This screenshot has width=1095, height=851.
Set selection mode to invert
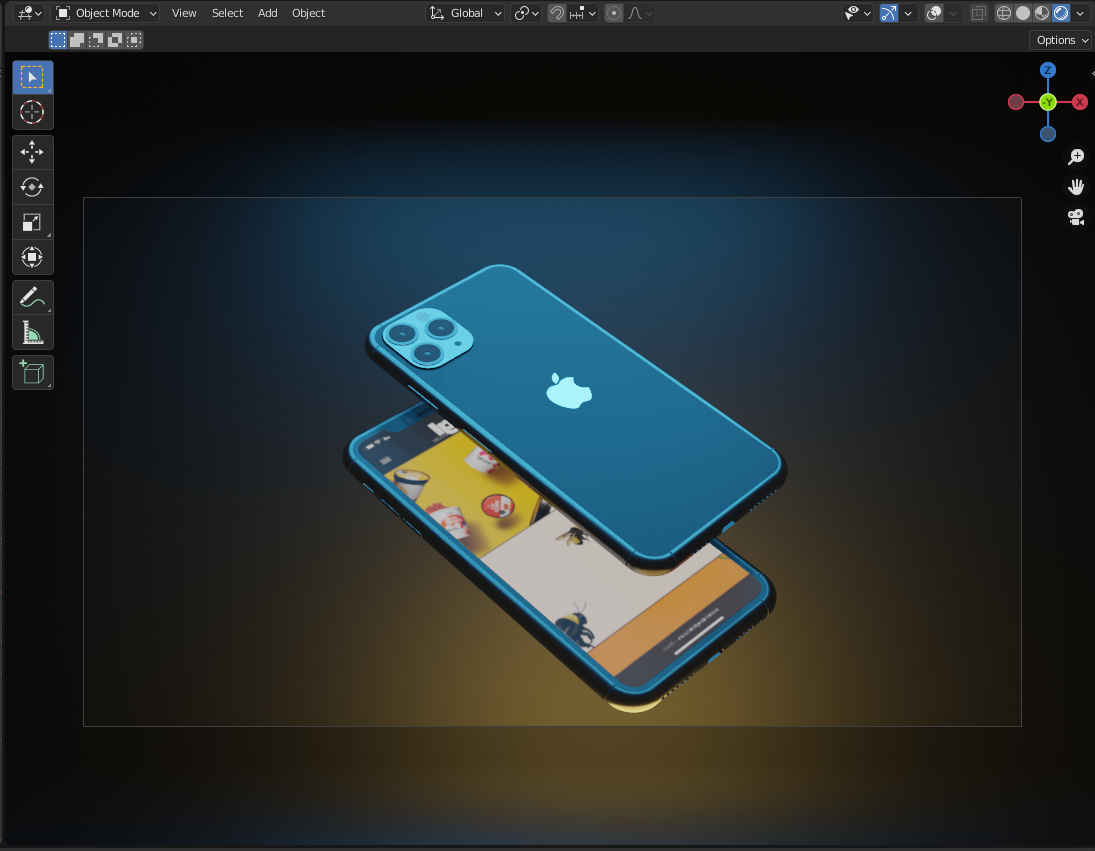115,40
